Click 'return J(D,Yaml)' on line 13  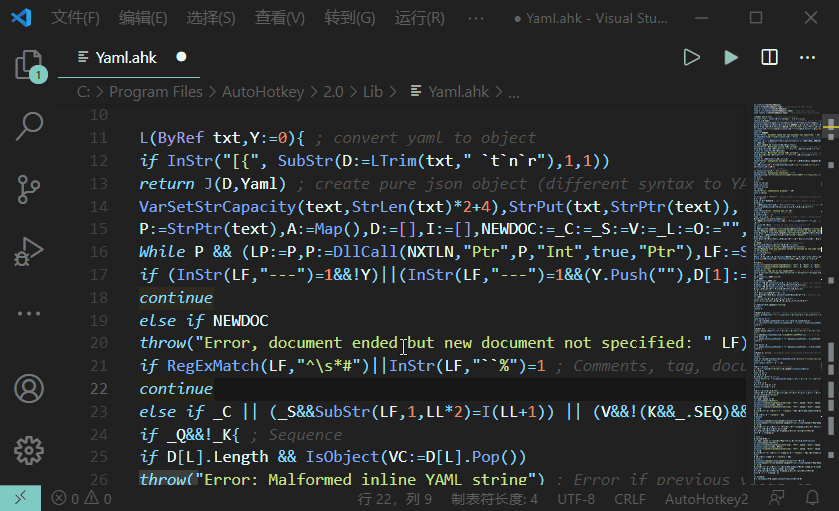coord(213,184)
